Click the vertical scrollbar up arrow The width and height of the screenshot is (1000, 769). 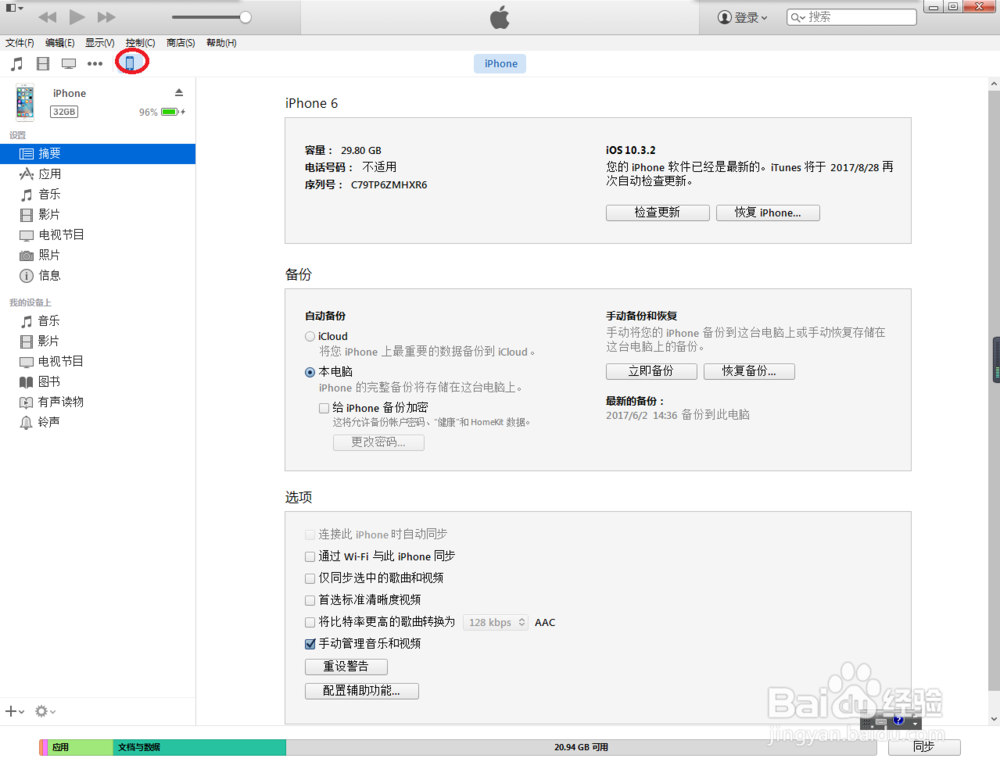(x=994, y=84)
